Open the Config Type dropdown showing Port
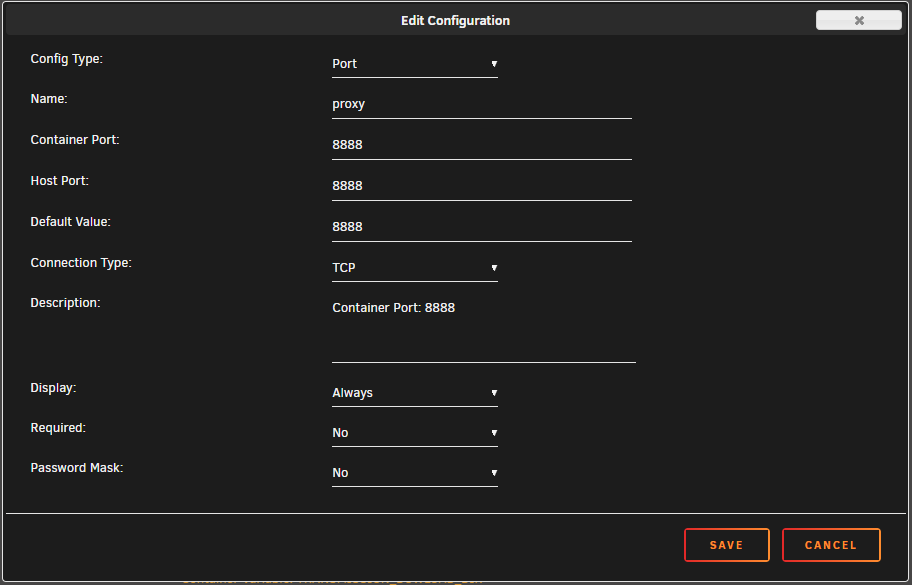 [x=415, y=64]
